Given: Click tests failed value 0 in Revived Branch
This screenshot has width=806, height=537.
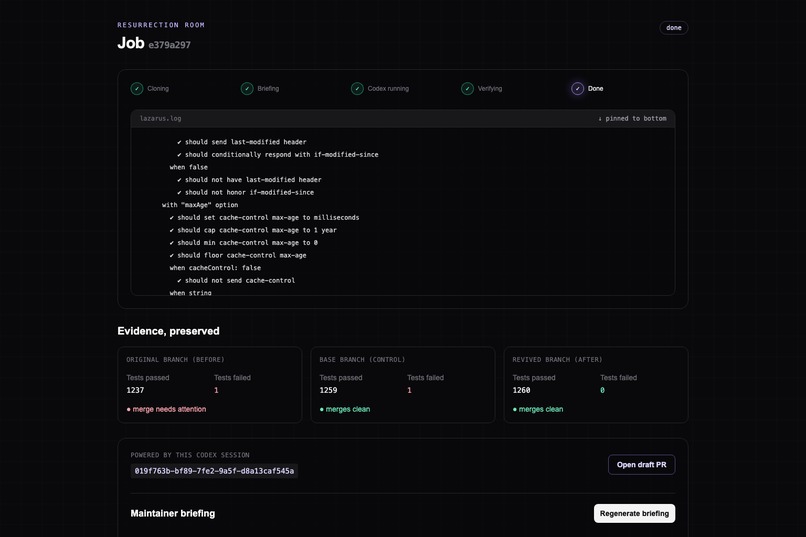Looking at the screenshot, I should [602, 390].
